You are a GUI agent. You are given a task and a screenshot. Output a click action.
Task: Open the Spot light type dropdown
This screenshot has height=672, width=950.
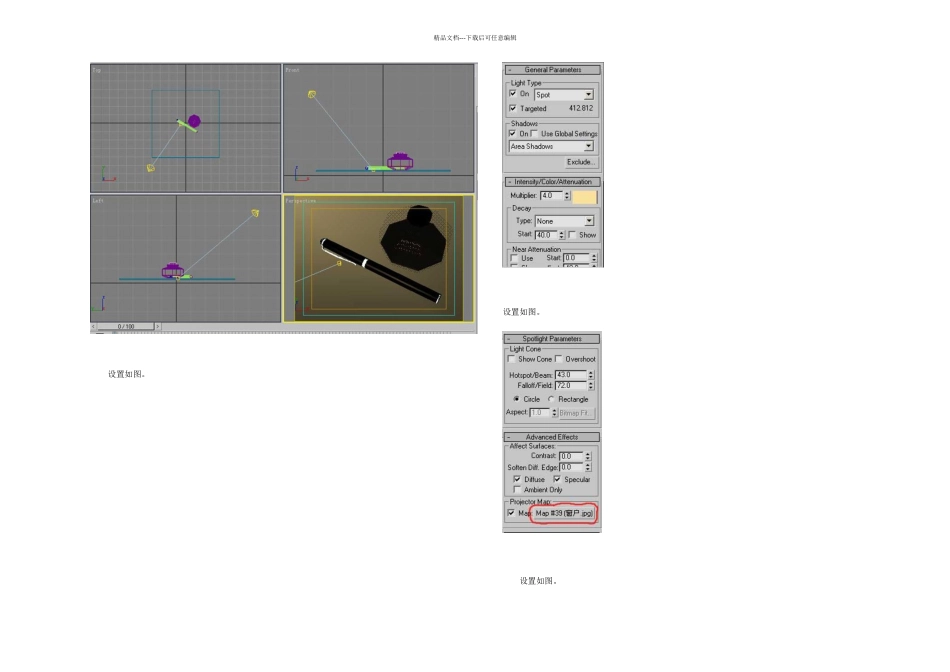coord(564,95)
